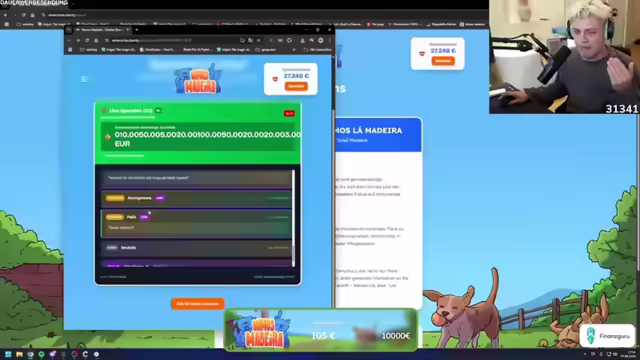Open the Windows Start menu
The width and height of the screenshot is (640, 360).
(x=8, y=354)
